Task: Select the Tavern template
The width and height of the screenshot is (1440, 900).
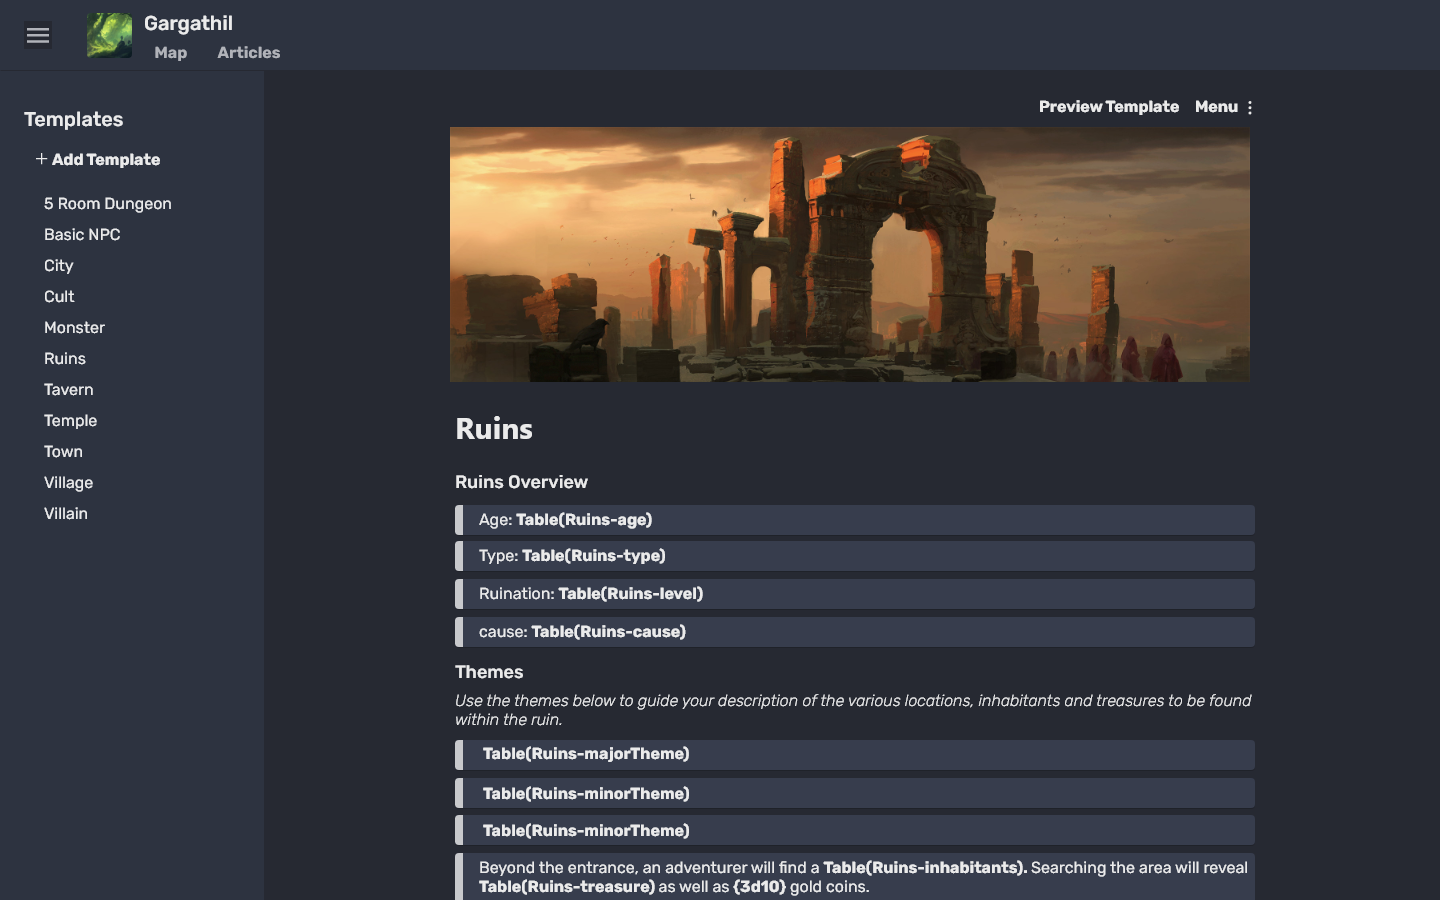Action: 69,390
